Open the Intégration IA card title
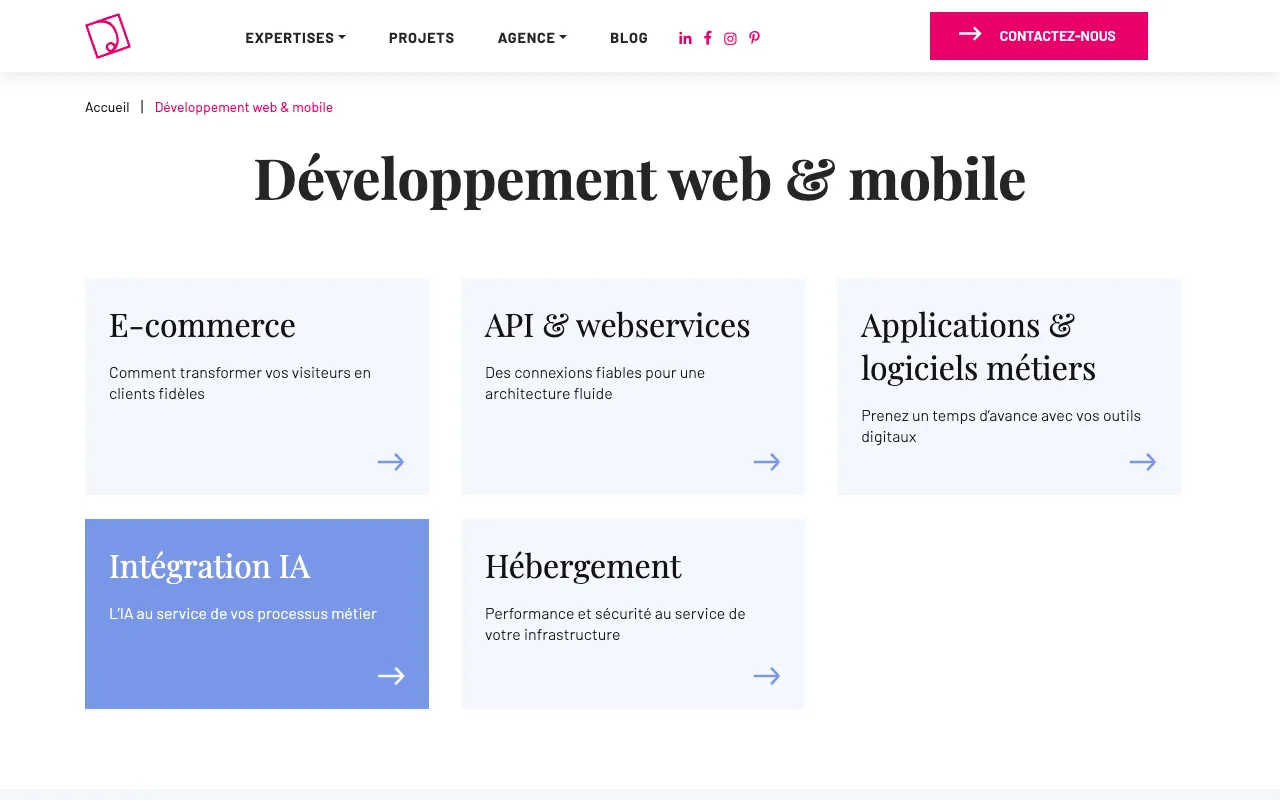Viewport: 1280px width, 800px height. [x=209, y=566]
